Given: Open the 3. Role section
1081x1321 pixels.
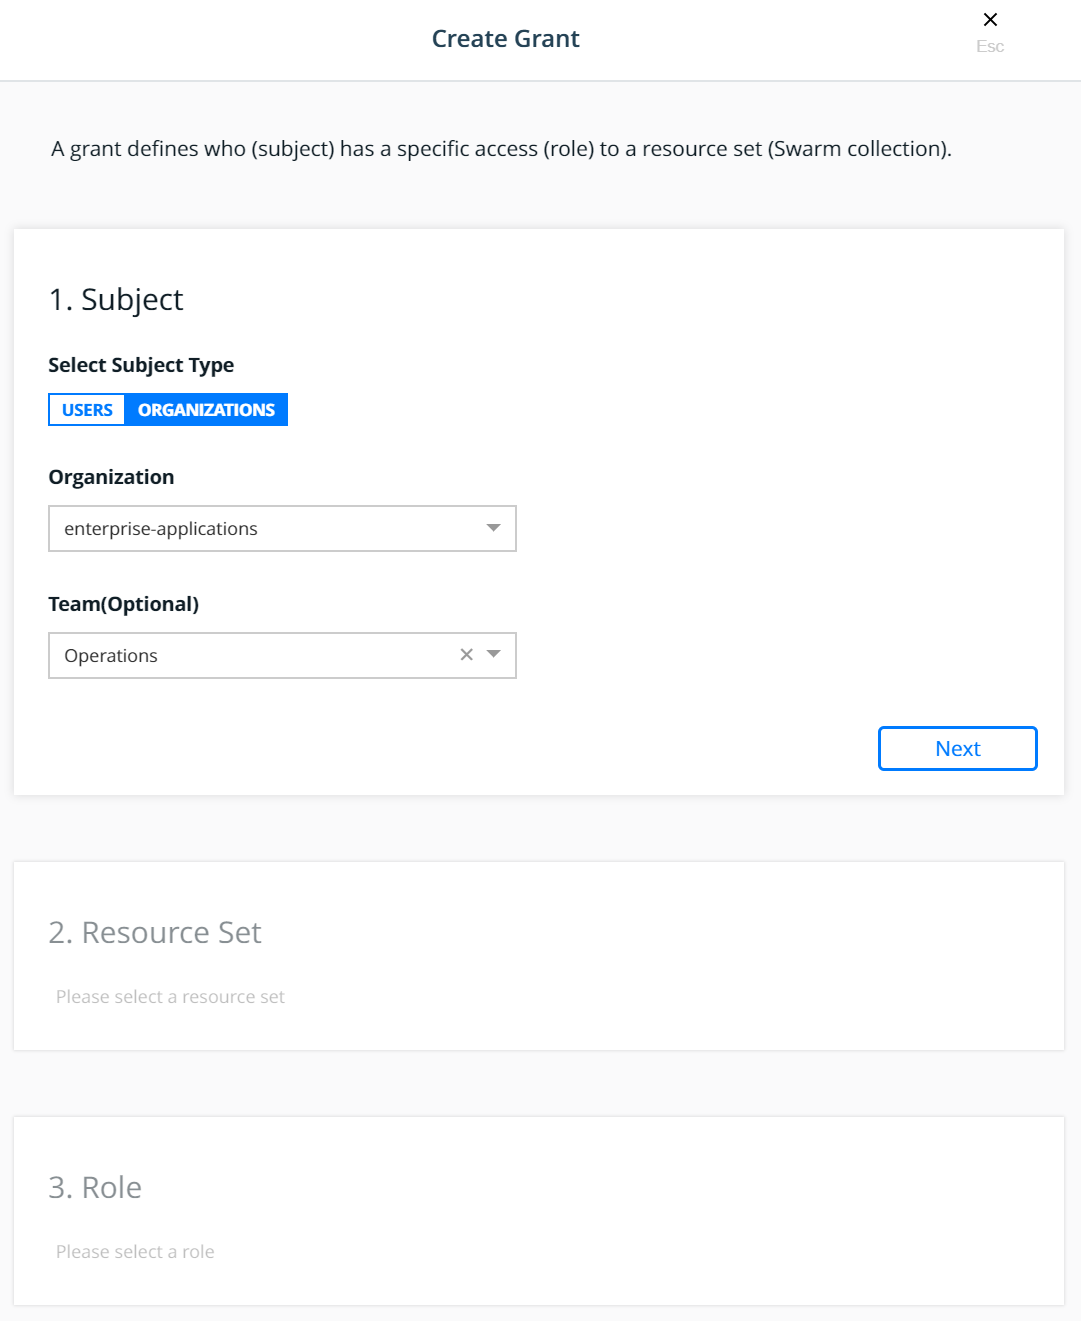Looking at the screenshot, I should click(95, 1187).
